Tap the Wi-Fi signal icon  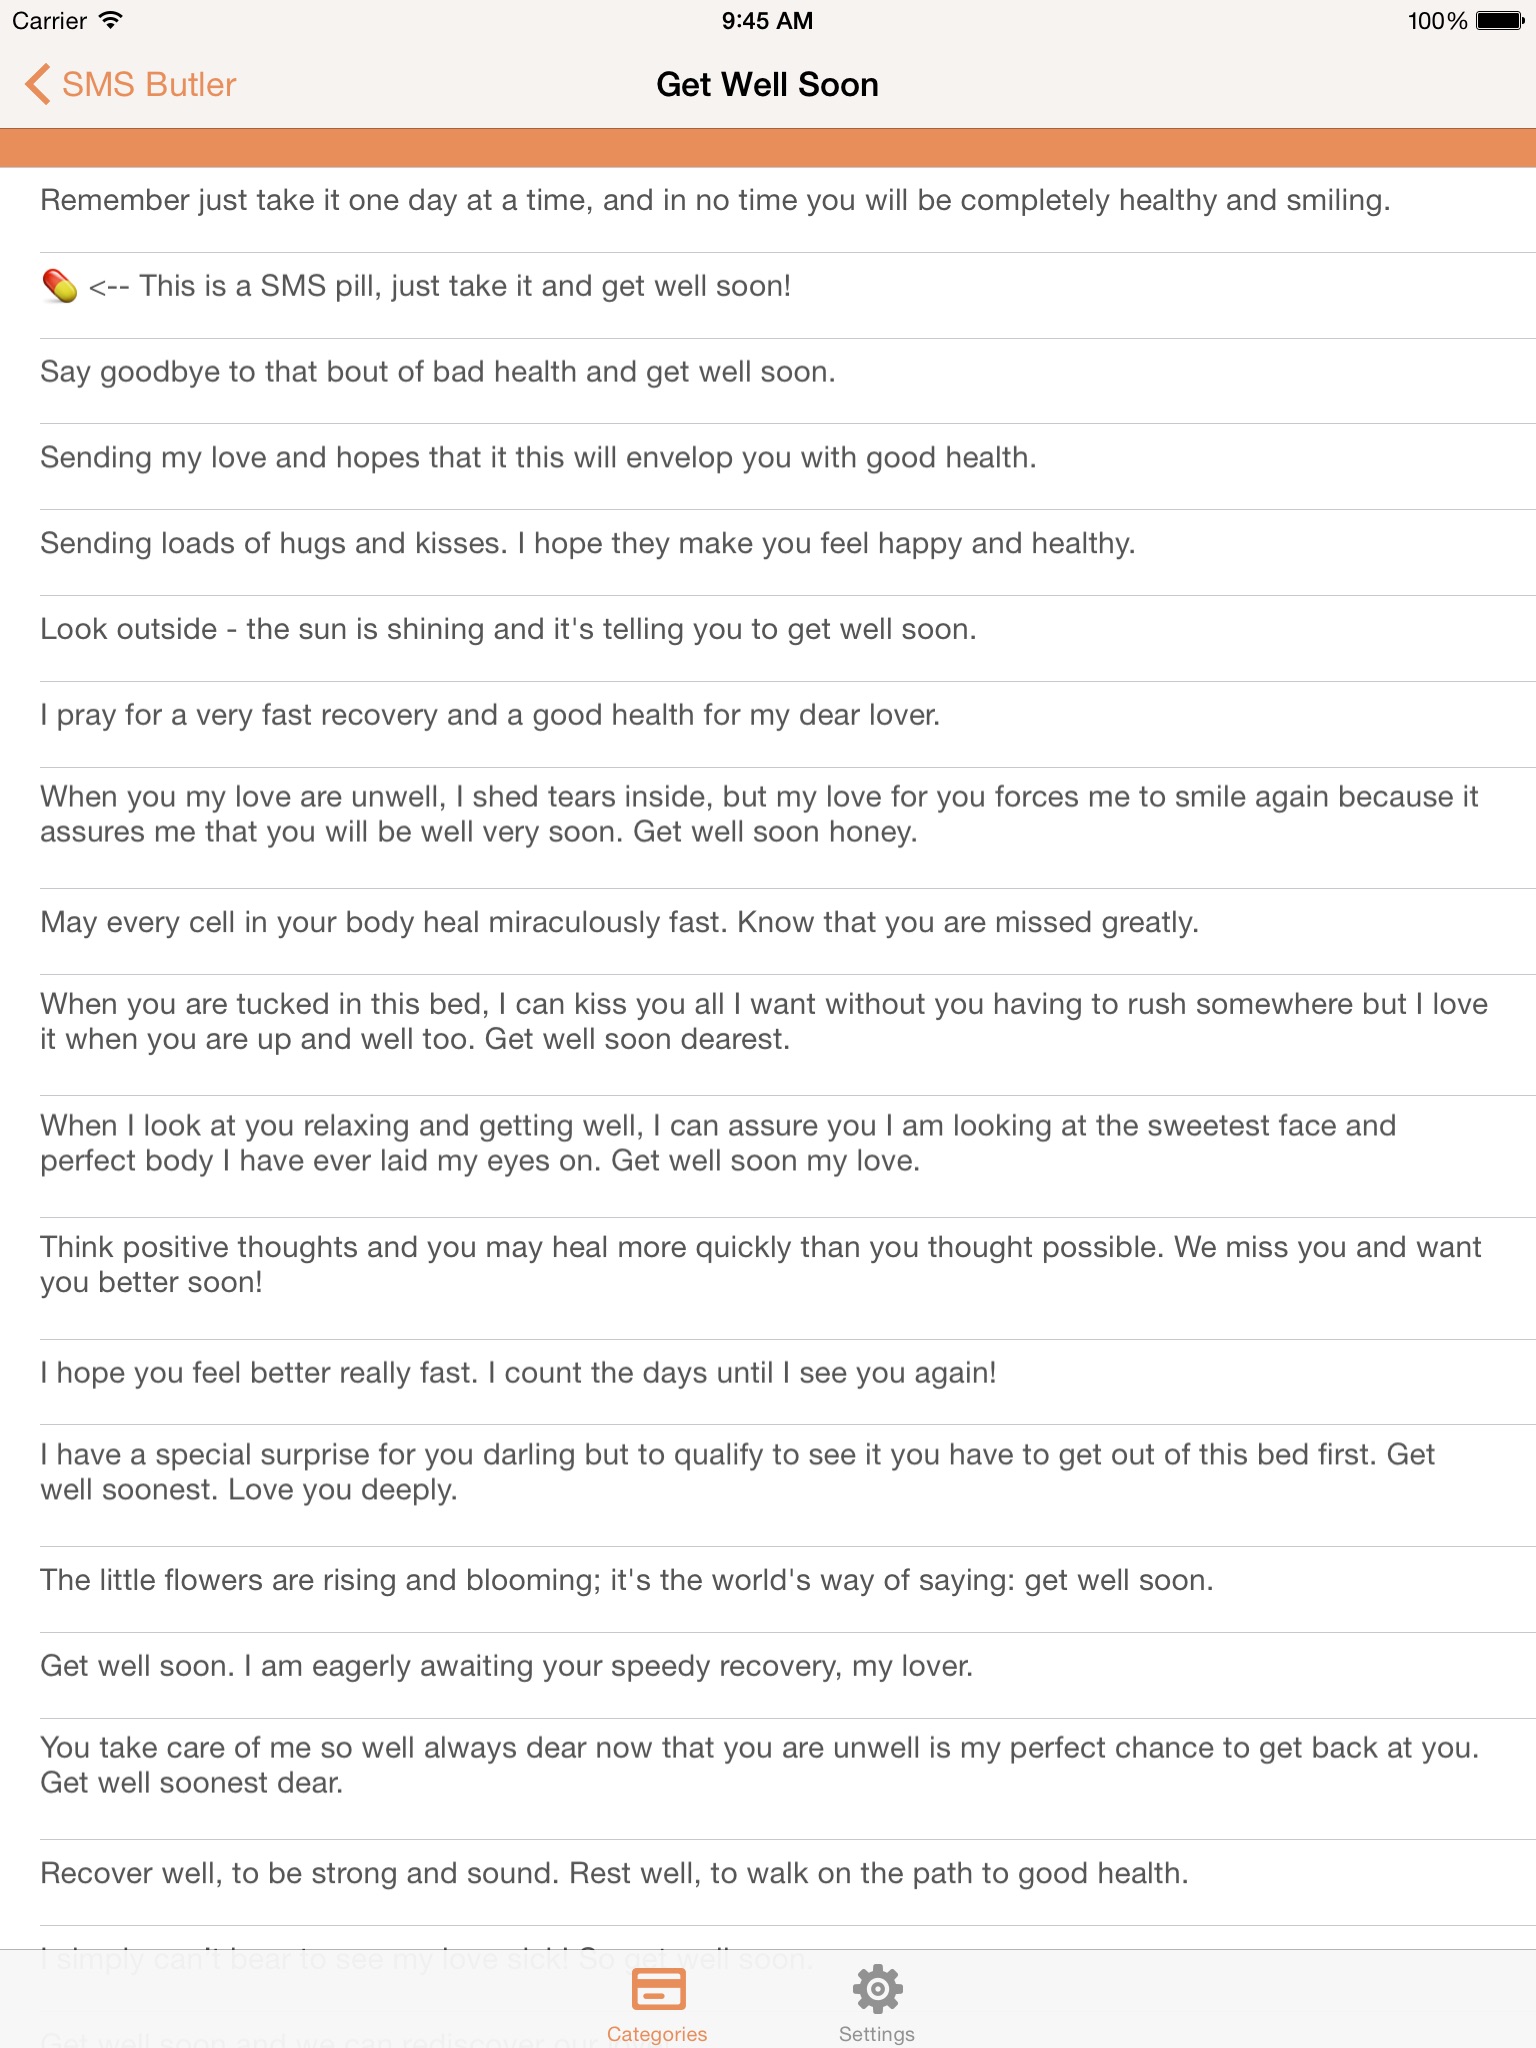pos(111,21)
